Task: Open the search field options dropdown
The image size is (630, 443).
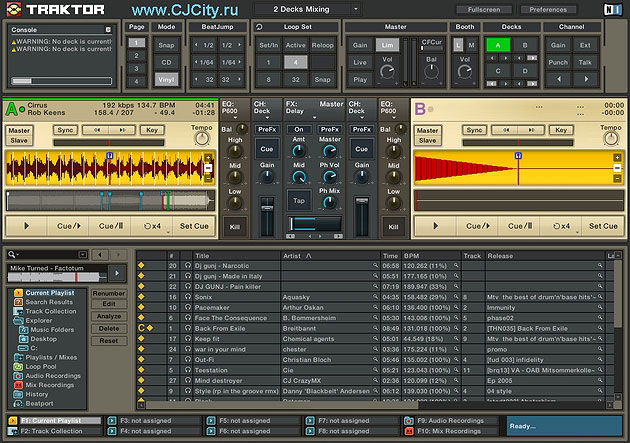Action: tap(13, 255)
